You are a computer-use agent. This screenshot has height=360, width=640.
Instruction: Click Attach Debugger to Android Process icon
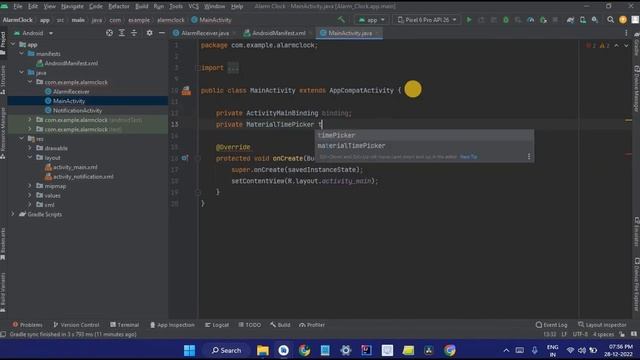(x=543, y=20)
